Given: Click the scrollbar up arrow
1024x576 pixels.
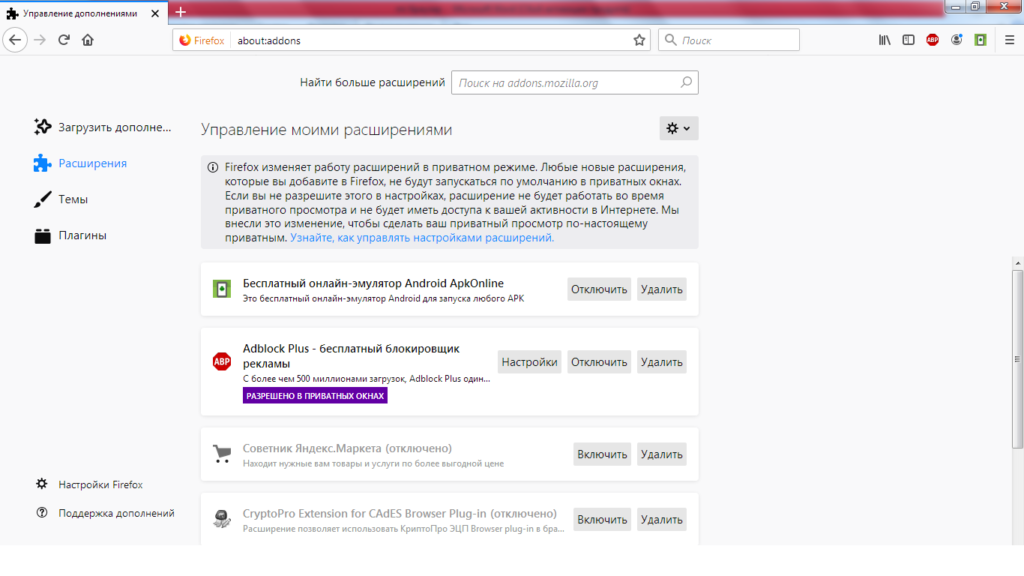Looking at the screenshot, I should click(x=1017, y=263).
